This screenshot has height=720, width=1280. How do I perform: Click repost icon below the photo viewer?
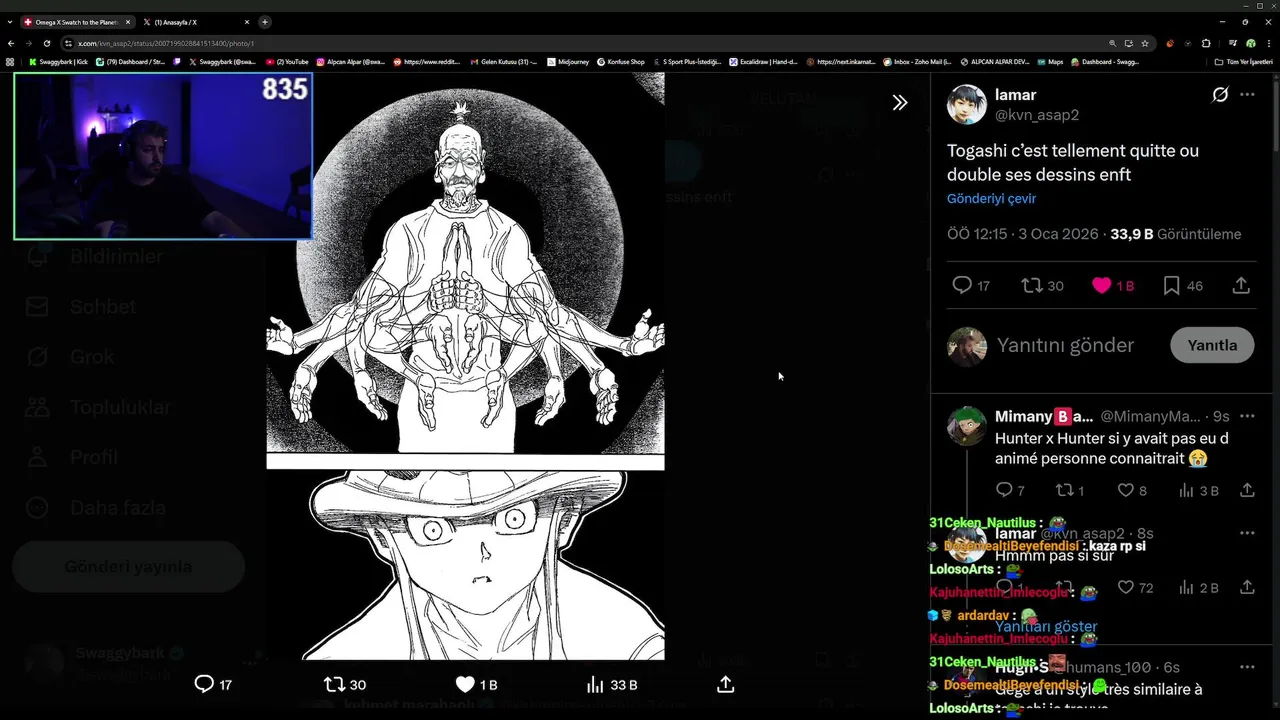tap(335, 684)
